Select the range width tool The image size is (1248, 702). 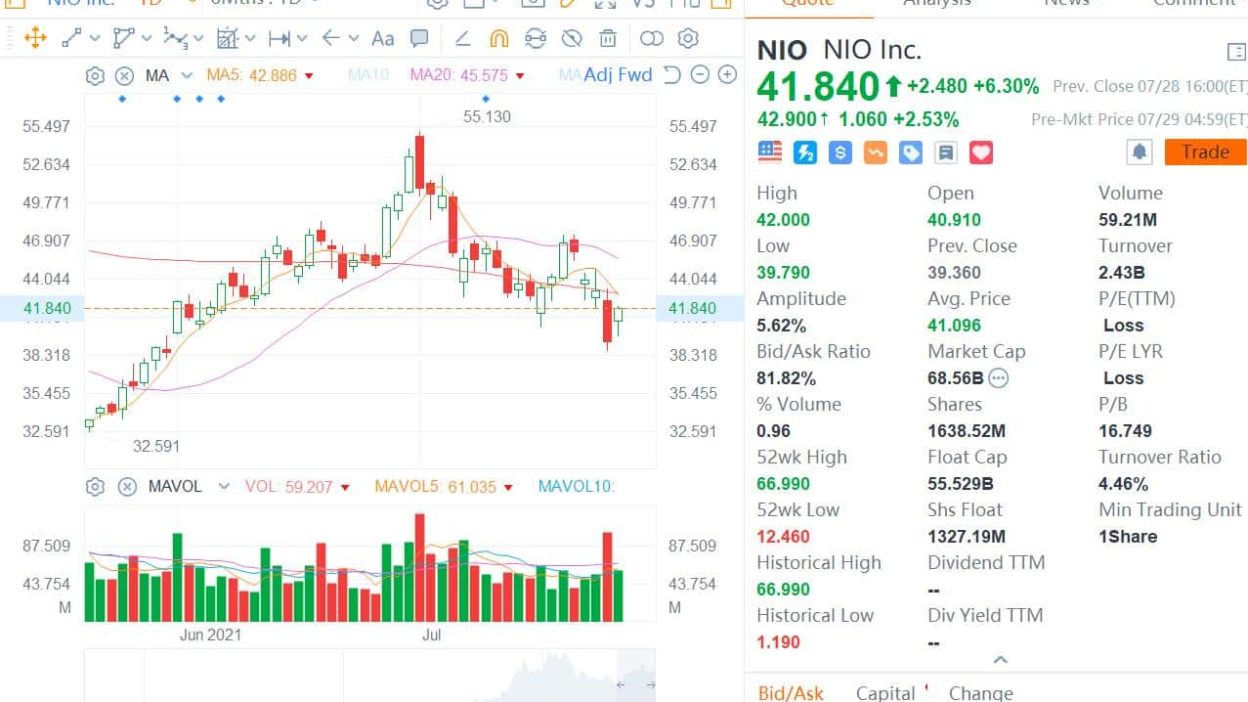point(279,39)
